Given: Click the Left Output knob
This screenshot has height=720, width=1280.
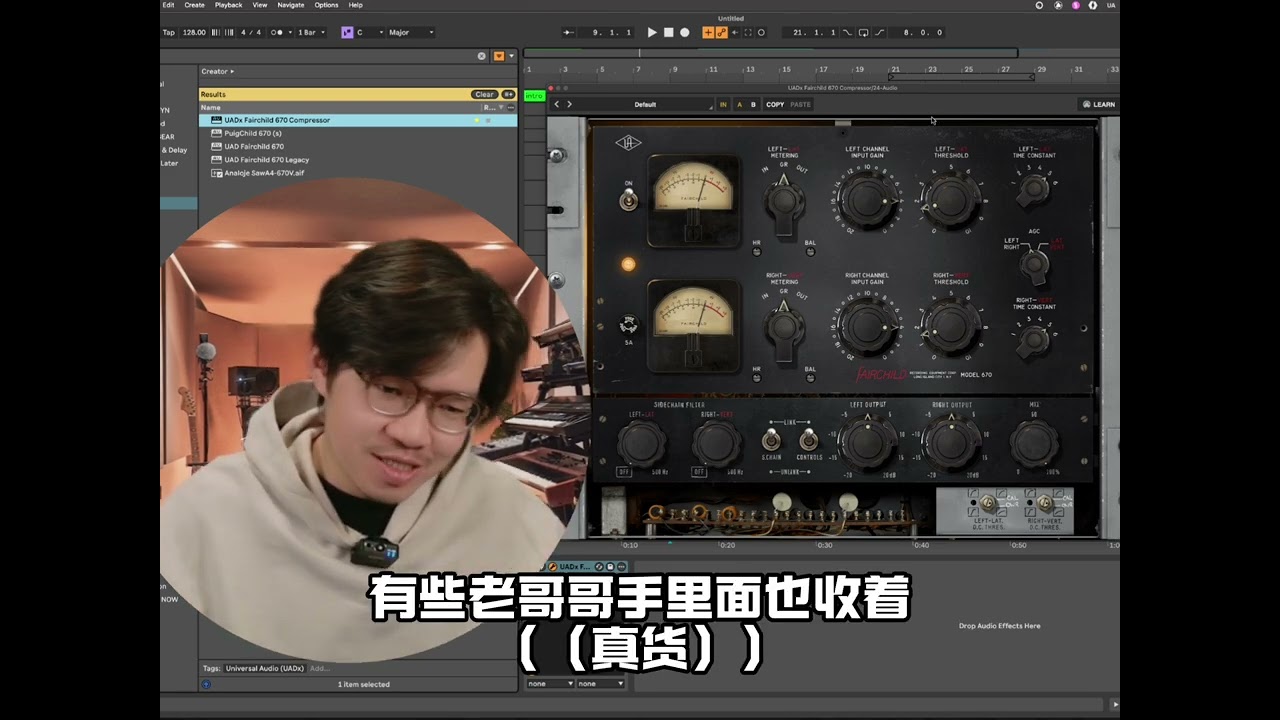Looking at the screenshot, I should pyautogui.click(x=866, y=443).
